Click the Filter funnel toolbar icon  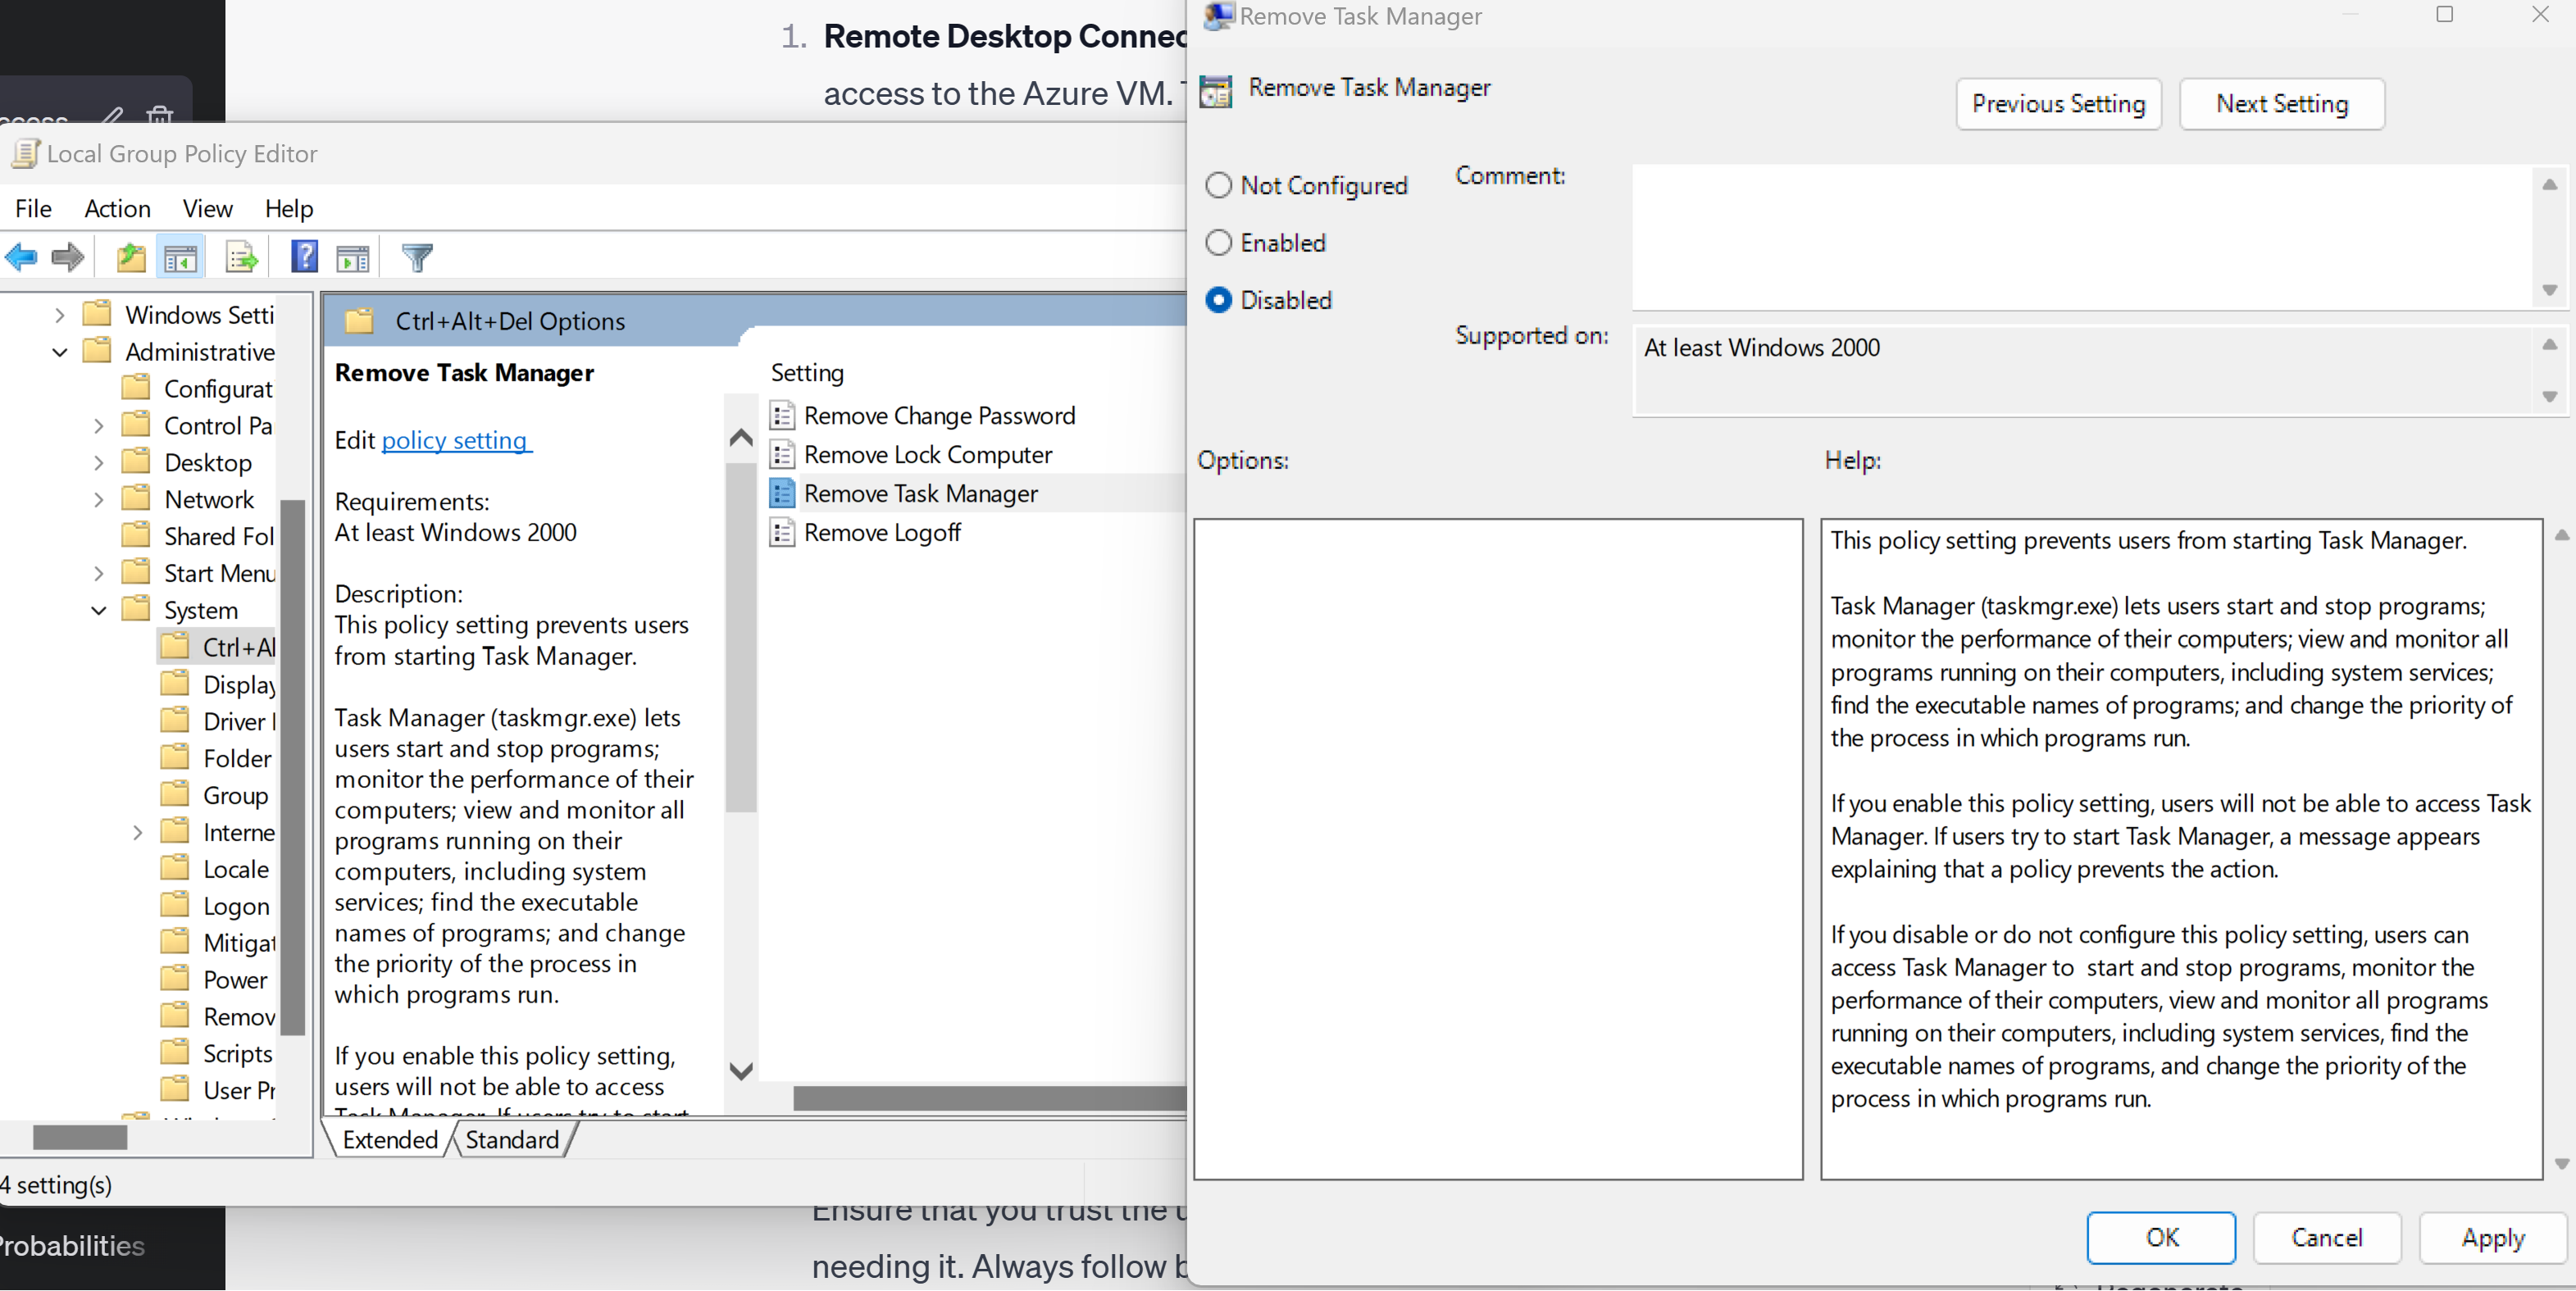(417, 258)
